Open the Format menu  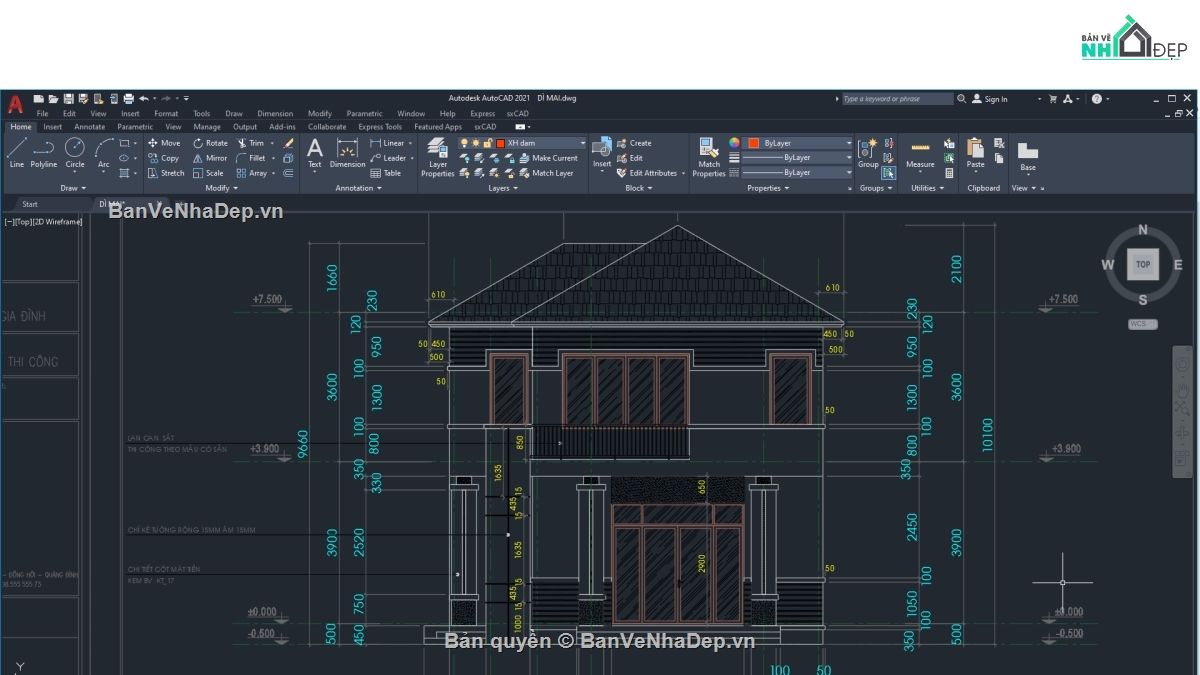tap(166, 114)
